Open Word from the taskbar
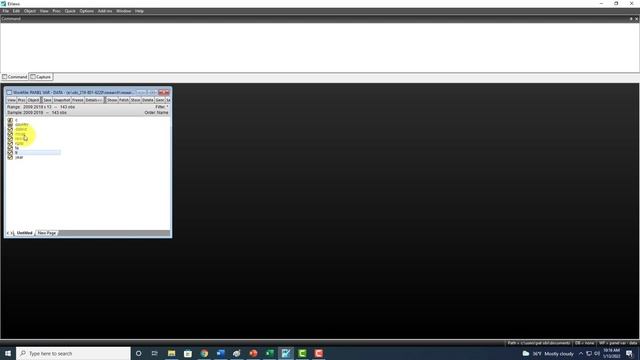This screenshot has height=360, width=640. click(220, 353)
